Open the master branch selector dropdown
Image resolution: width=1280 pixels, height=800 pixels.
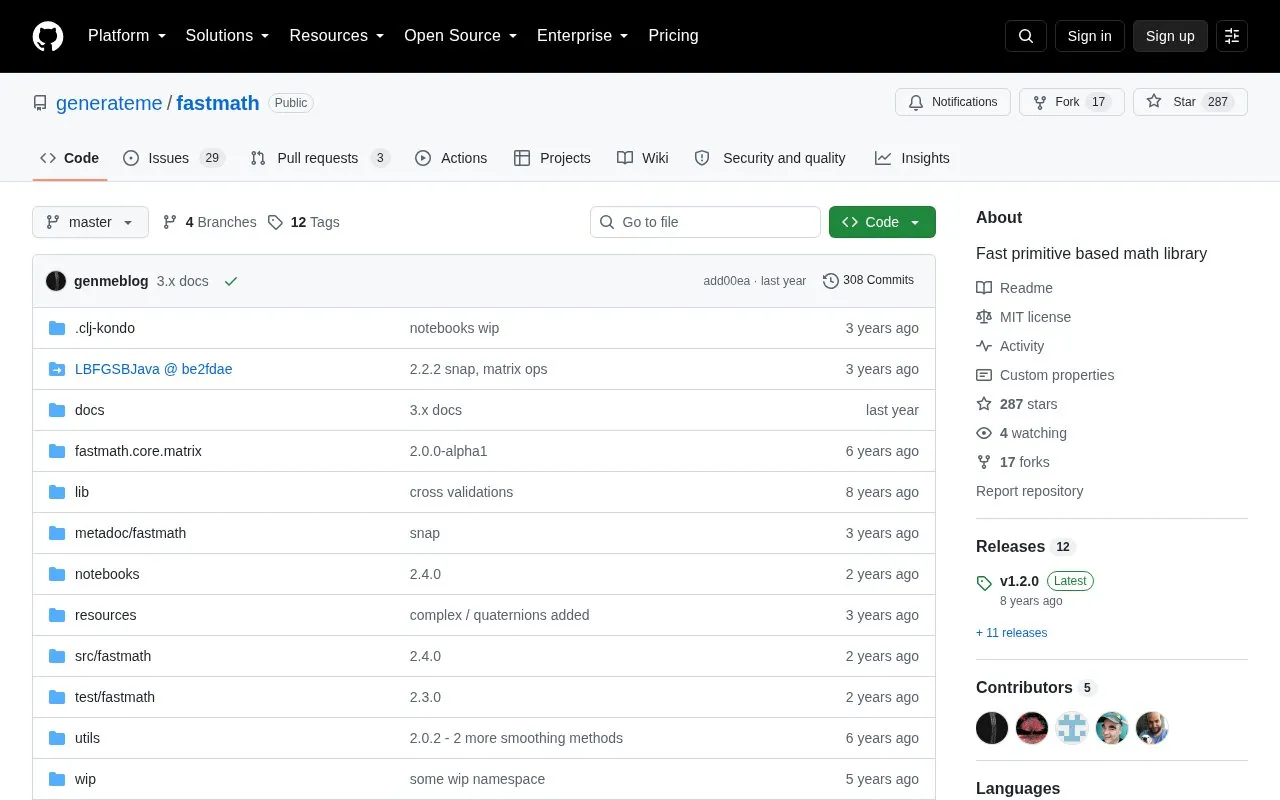coord(90,222)
